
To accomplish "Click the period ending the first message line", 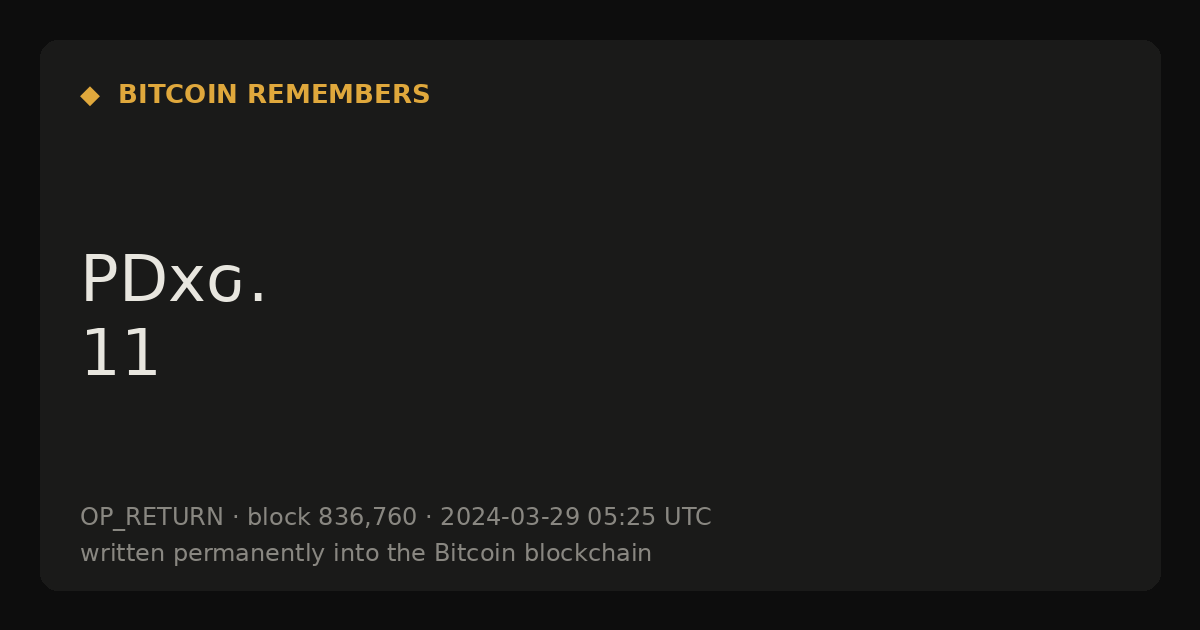I will (258, 298).
